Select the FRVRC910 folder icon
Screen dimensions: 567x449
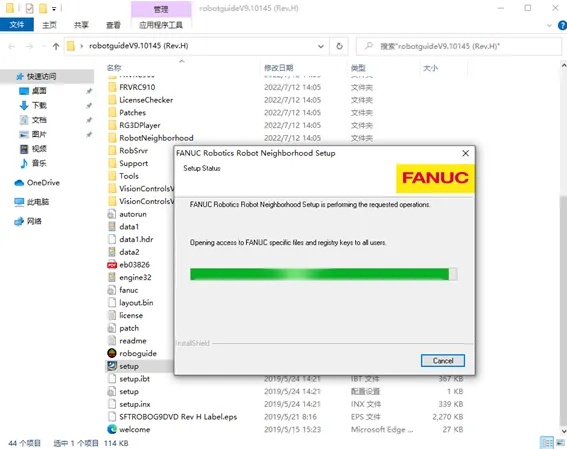coord(112,87)
